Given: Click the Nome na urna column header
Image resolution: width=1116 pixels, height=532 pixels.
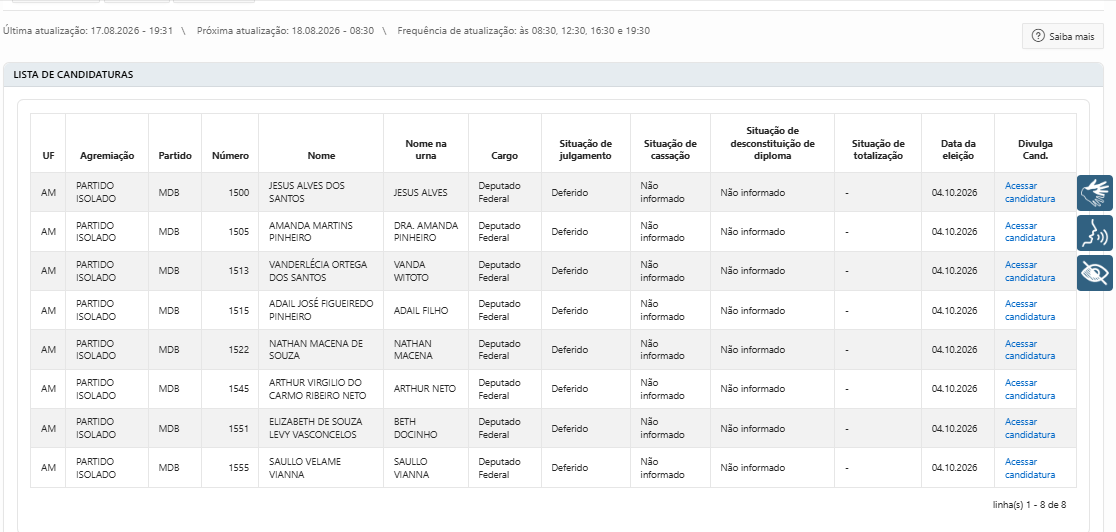Looking at the screenshot, I should click(x=426, y=150).
